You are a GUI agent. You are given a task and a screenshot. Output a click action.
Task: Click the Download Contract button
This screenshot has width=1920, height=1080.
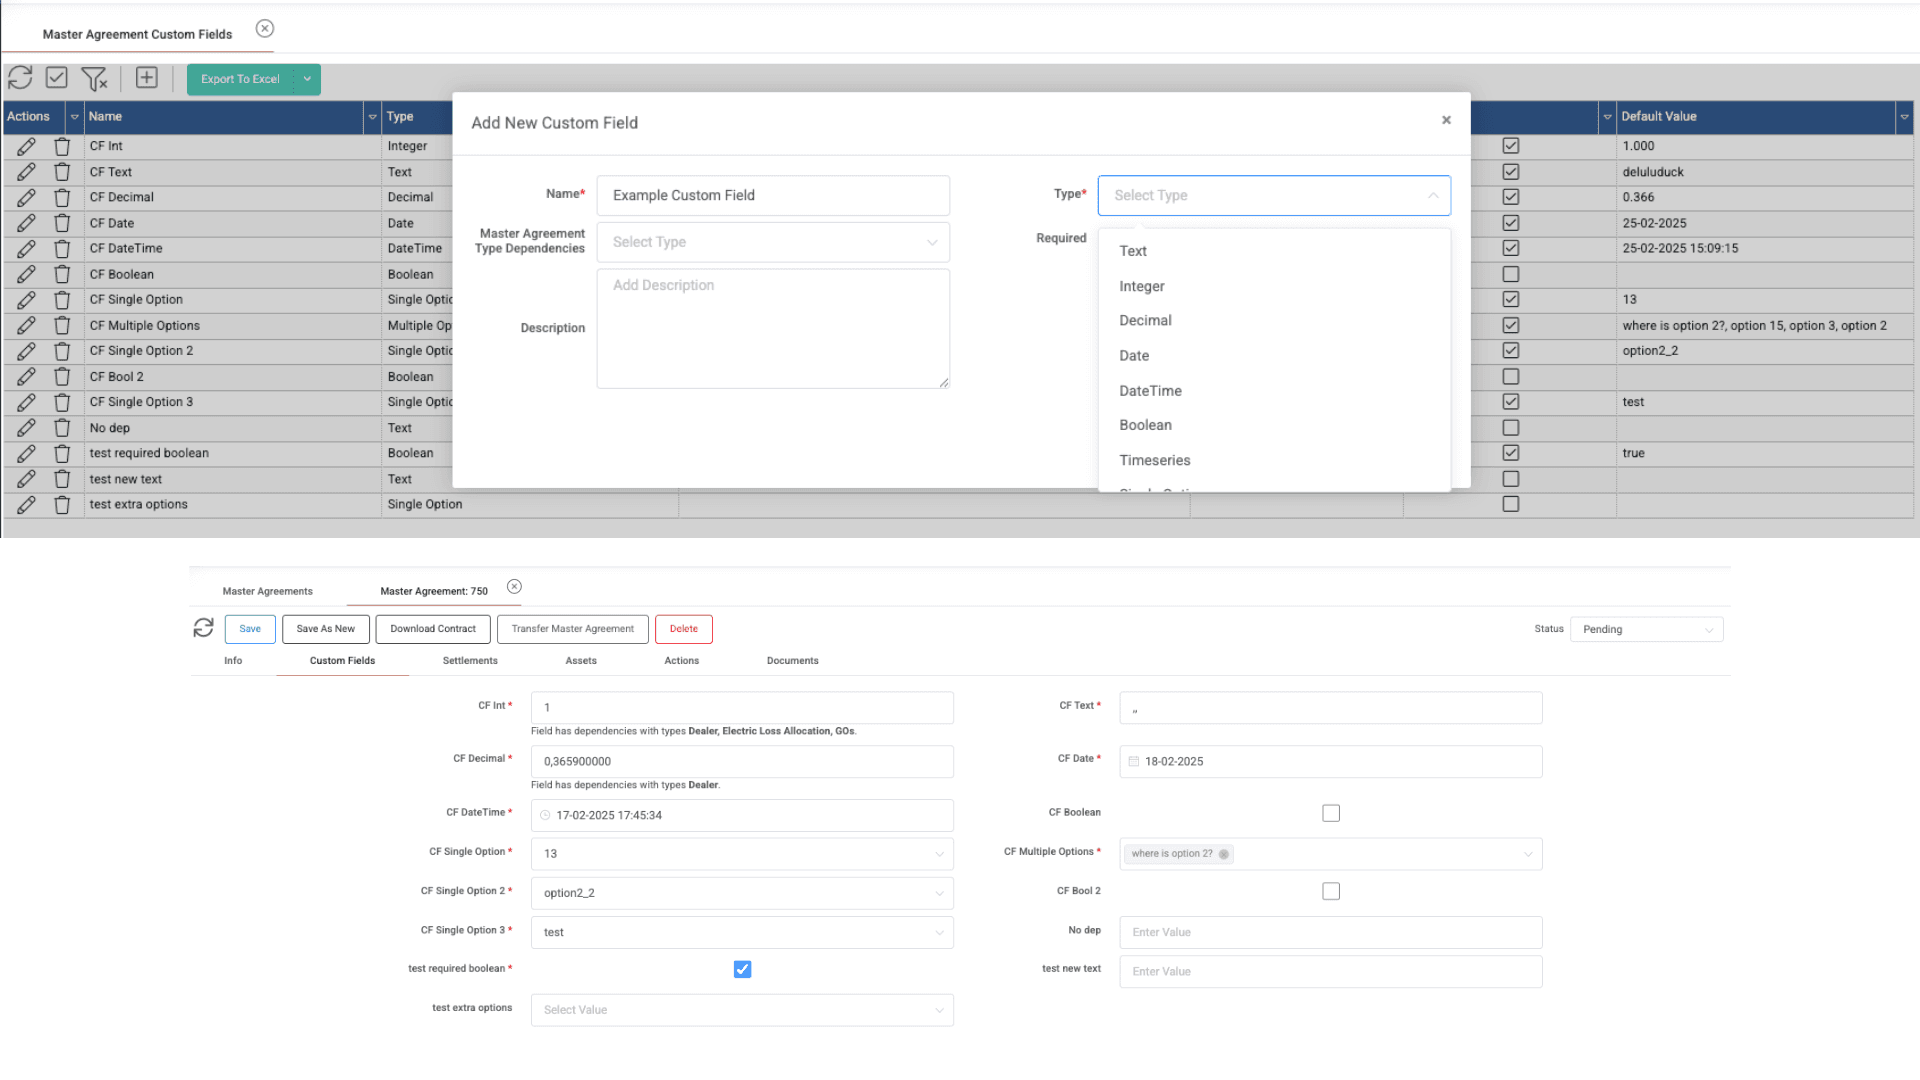tap(433, 629)
